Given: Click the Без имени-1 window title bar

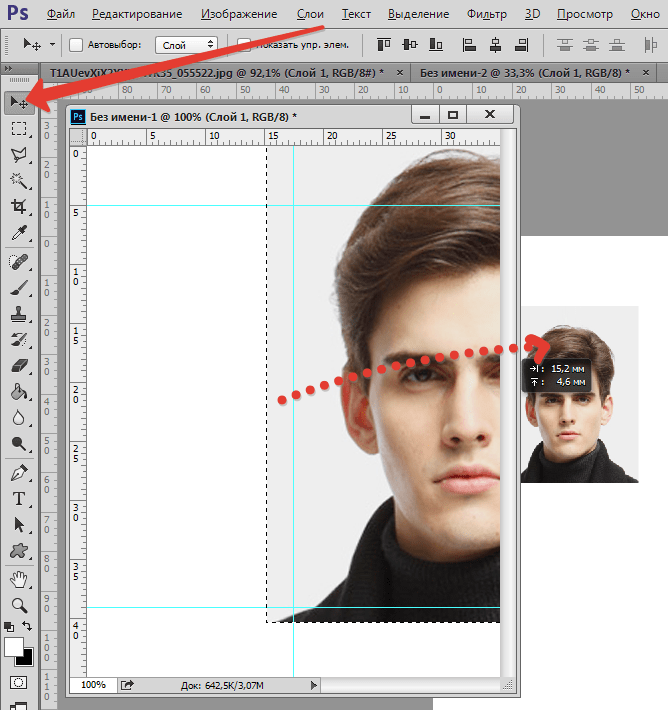Looking at the screenshot, I should 240,117.
